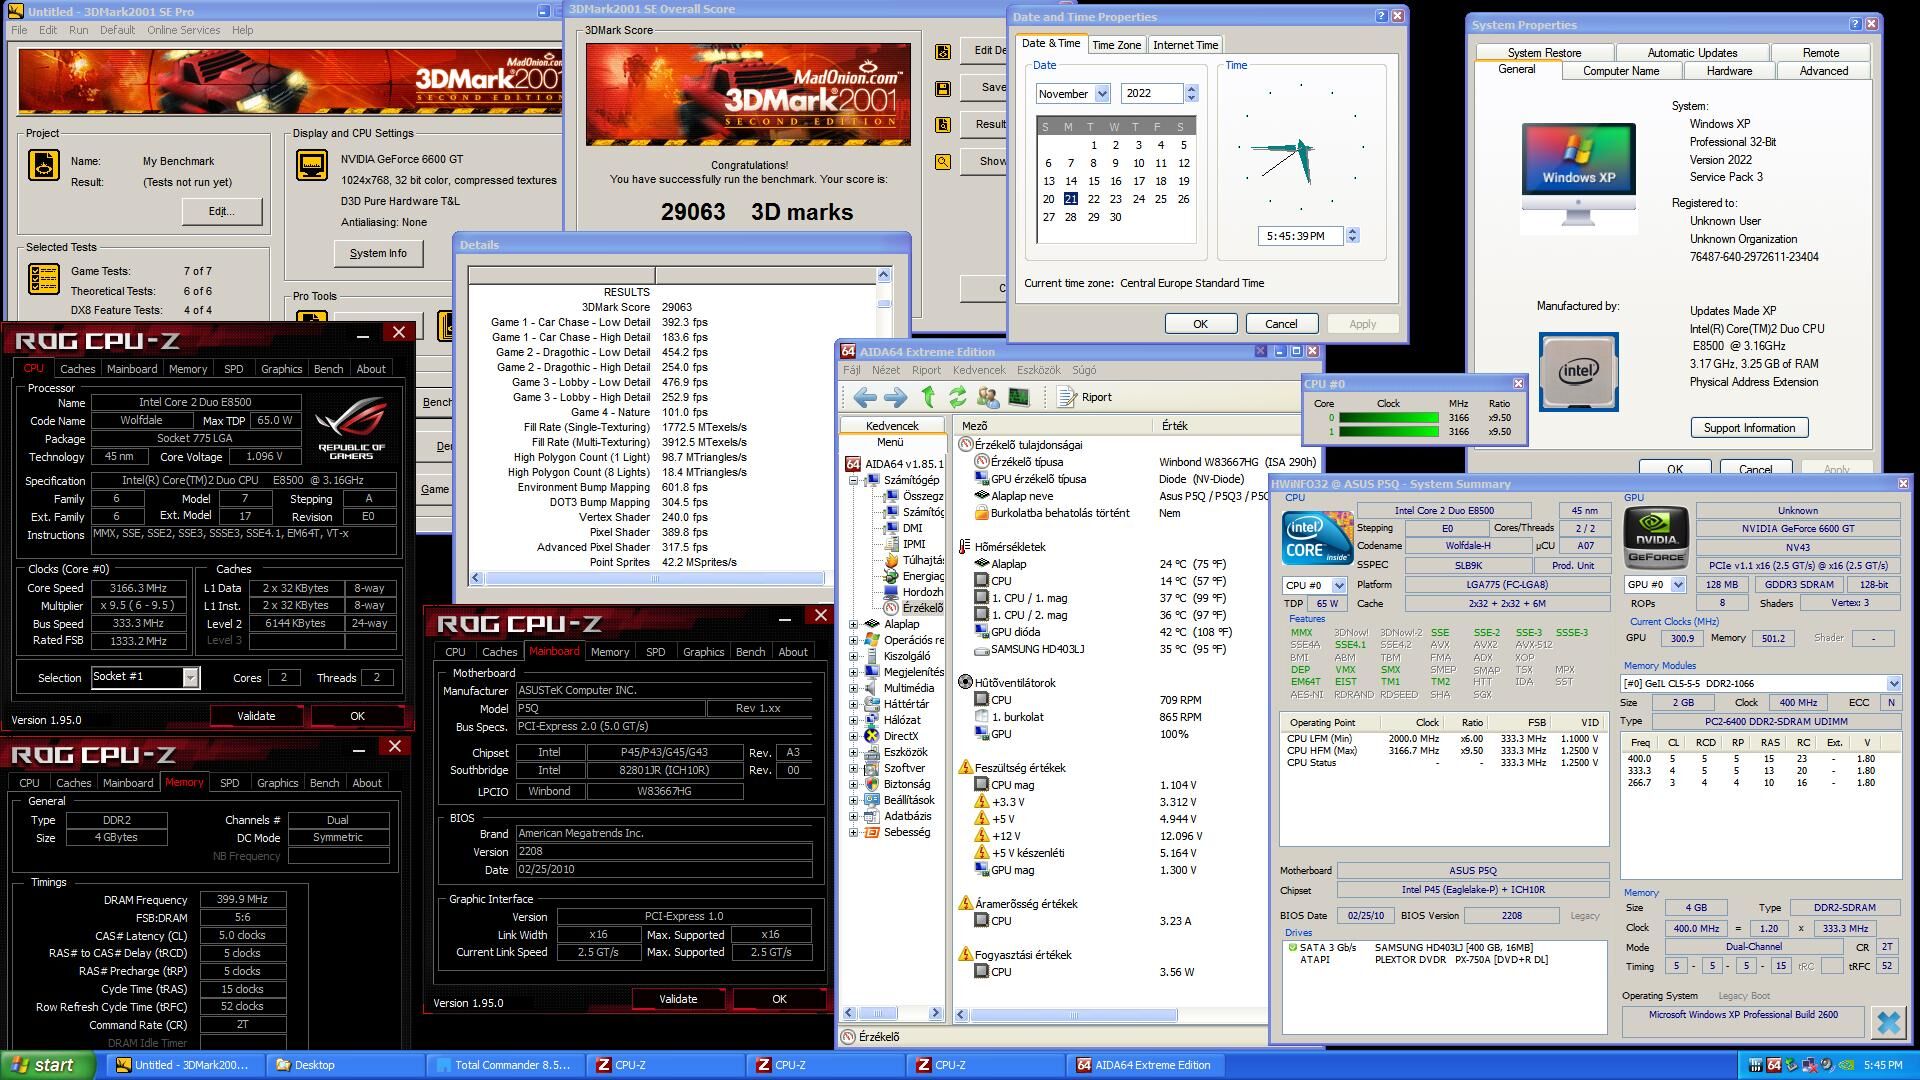Go back with AIDA64 toolbar back arrow

coord(865,397)
